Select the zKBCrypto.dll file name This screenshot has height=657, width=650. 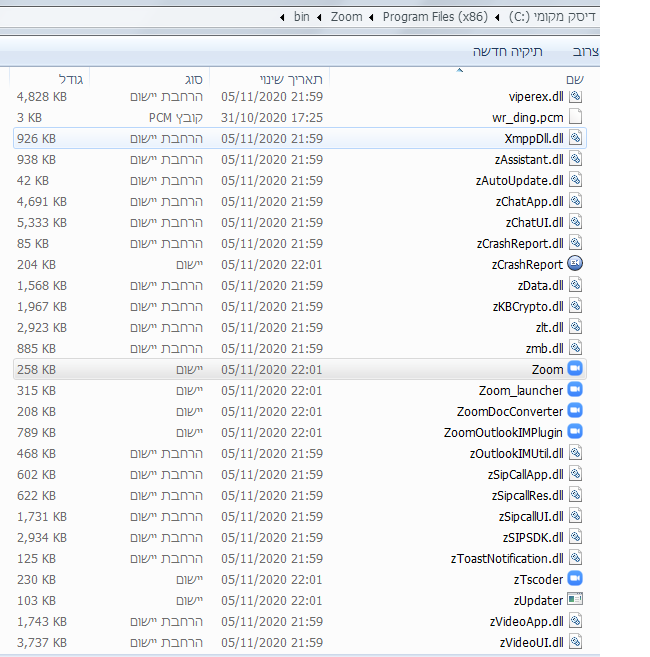pyautogui.click(x=528, y=307)
